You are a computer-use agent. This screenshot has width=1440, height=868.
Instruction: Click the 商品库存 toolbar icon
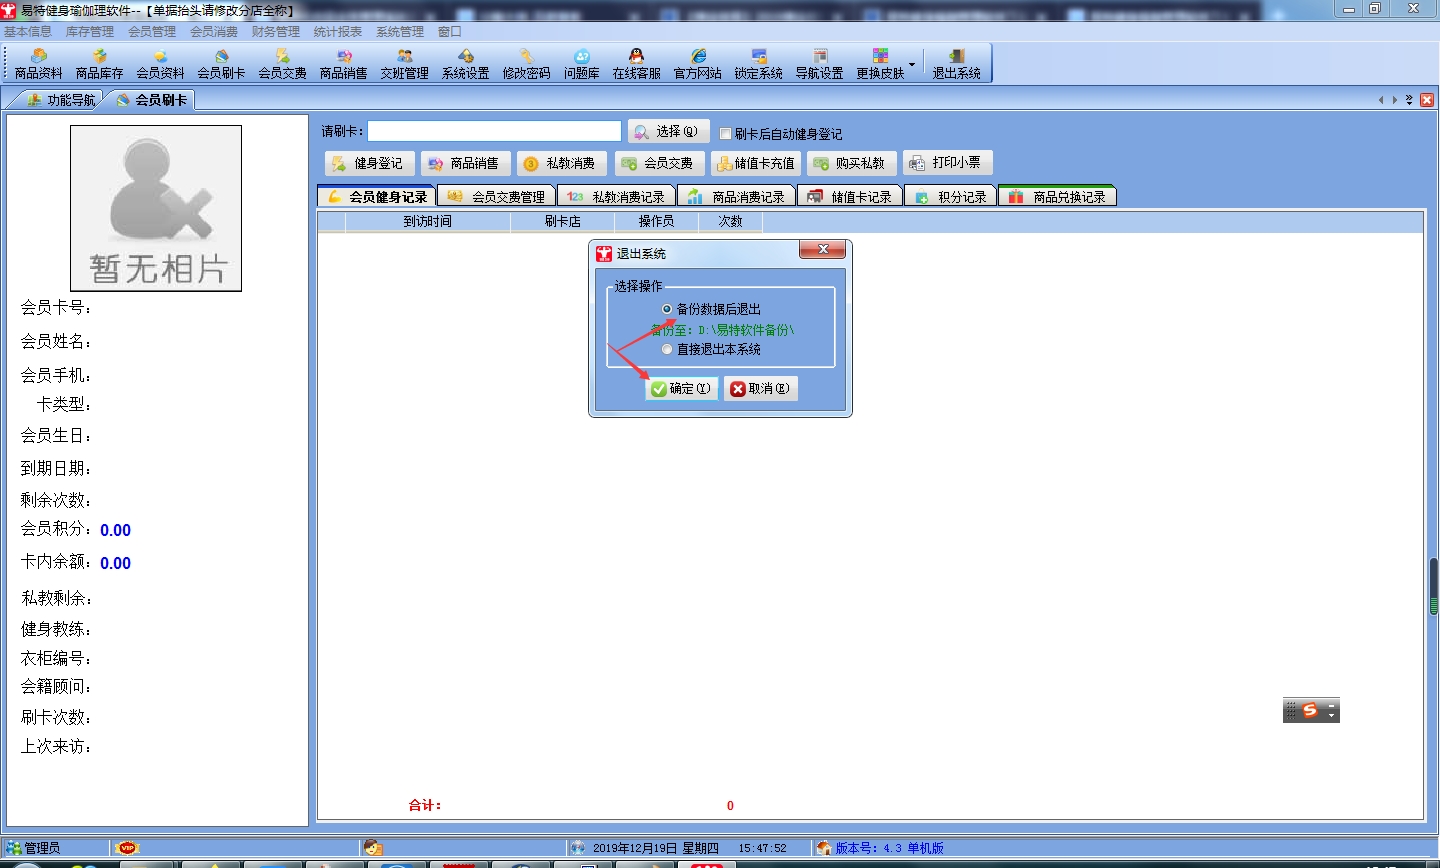(99, 64)
